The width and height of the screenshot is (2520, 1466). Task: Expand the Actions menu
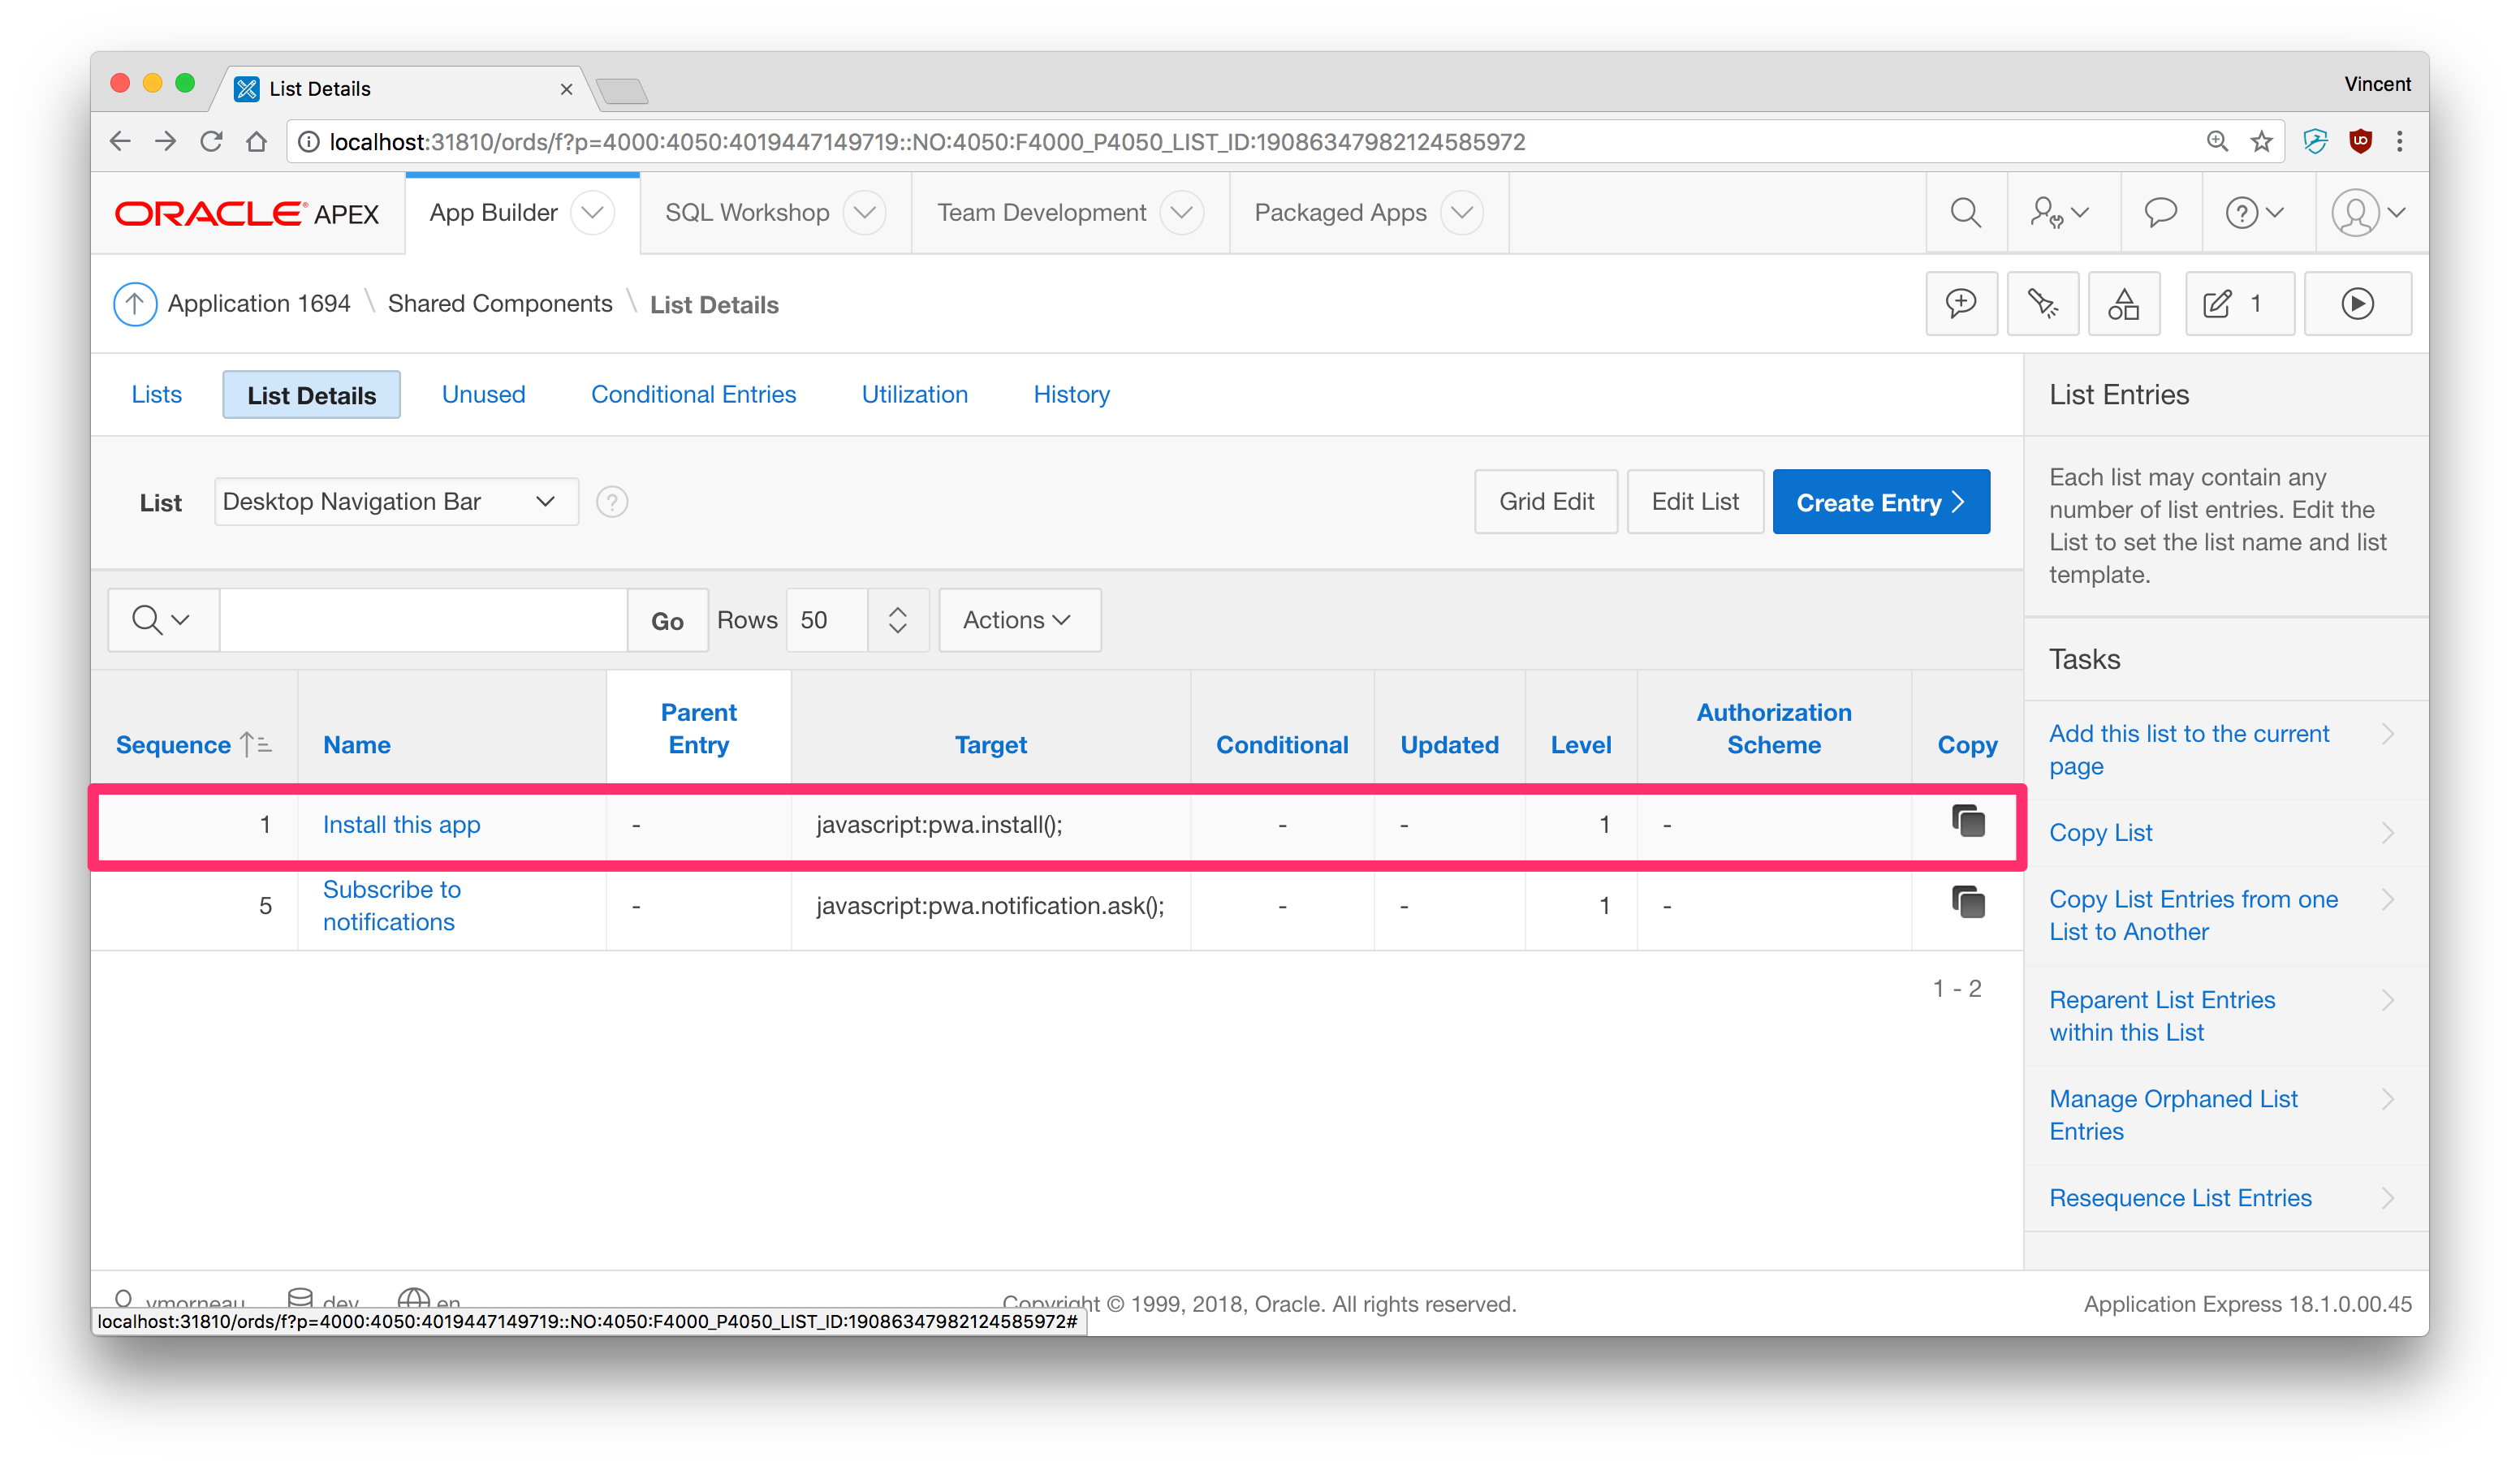1019,620
